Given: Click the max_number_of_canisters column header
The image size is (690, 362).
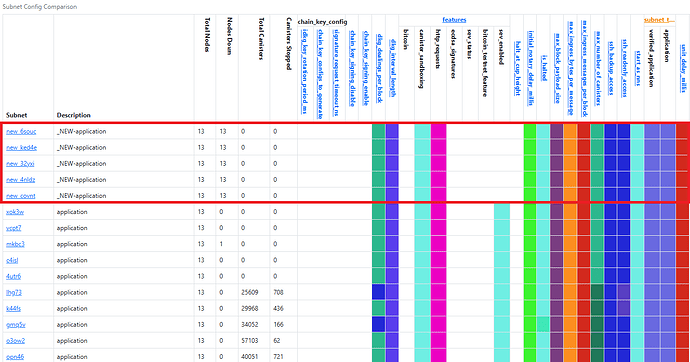Looking at the screenshot, I should [x=598, y=68].
